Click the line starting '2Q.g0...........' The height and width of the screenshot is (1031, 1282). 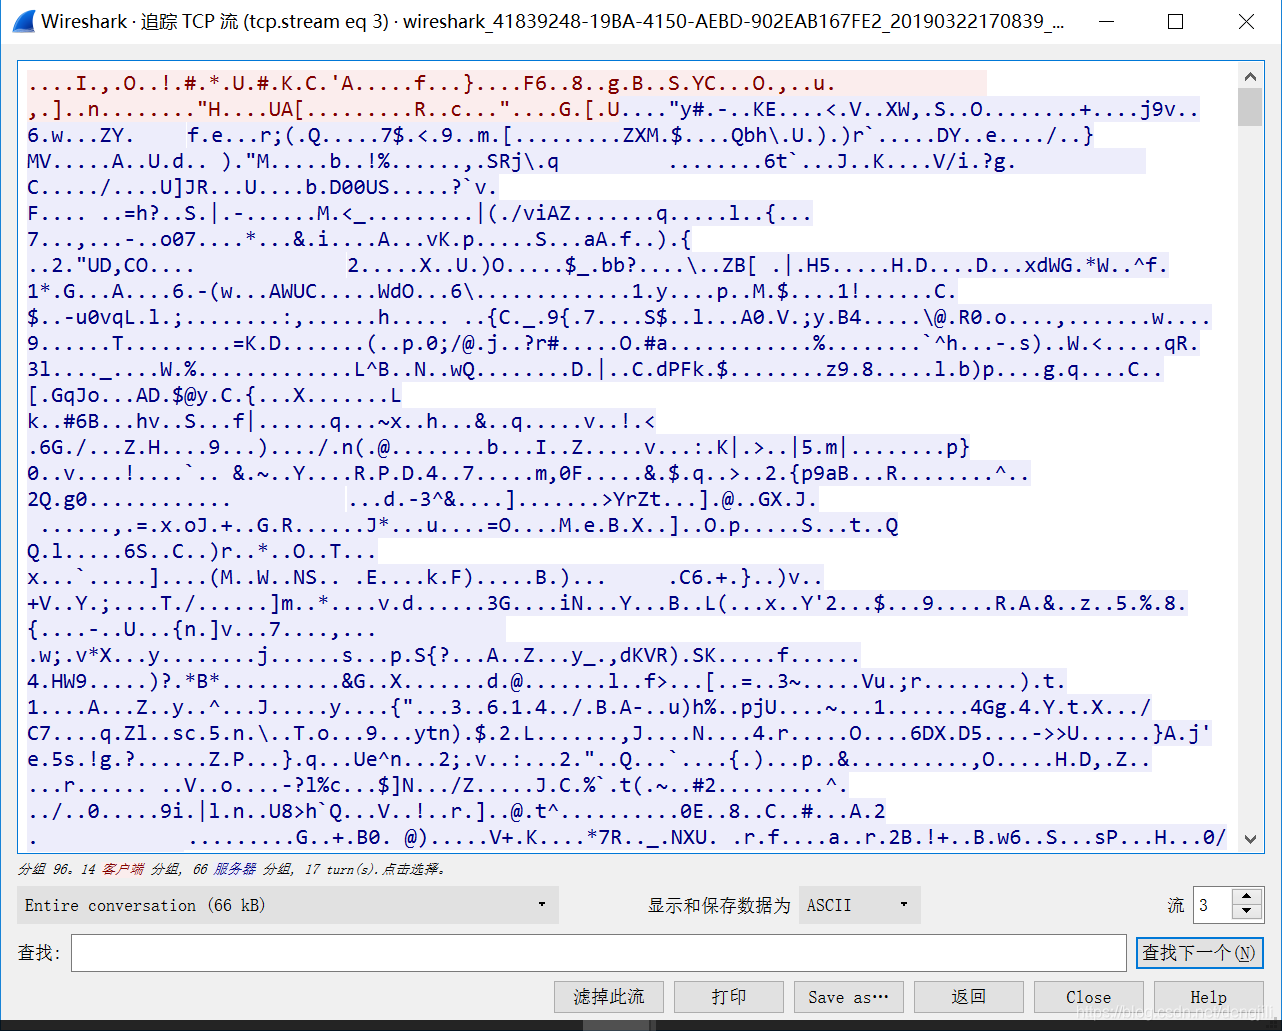click(422, 499)
